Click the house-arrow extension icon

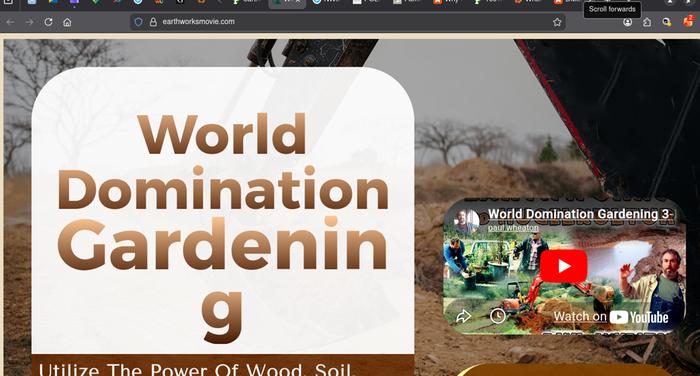pos(647,22)
